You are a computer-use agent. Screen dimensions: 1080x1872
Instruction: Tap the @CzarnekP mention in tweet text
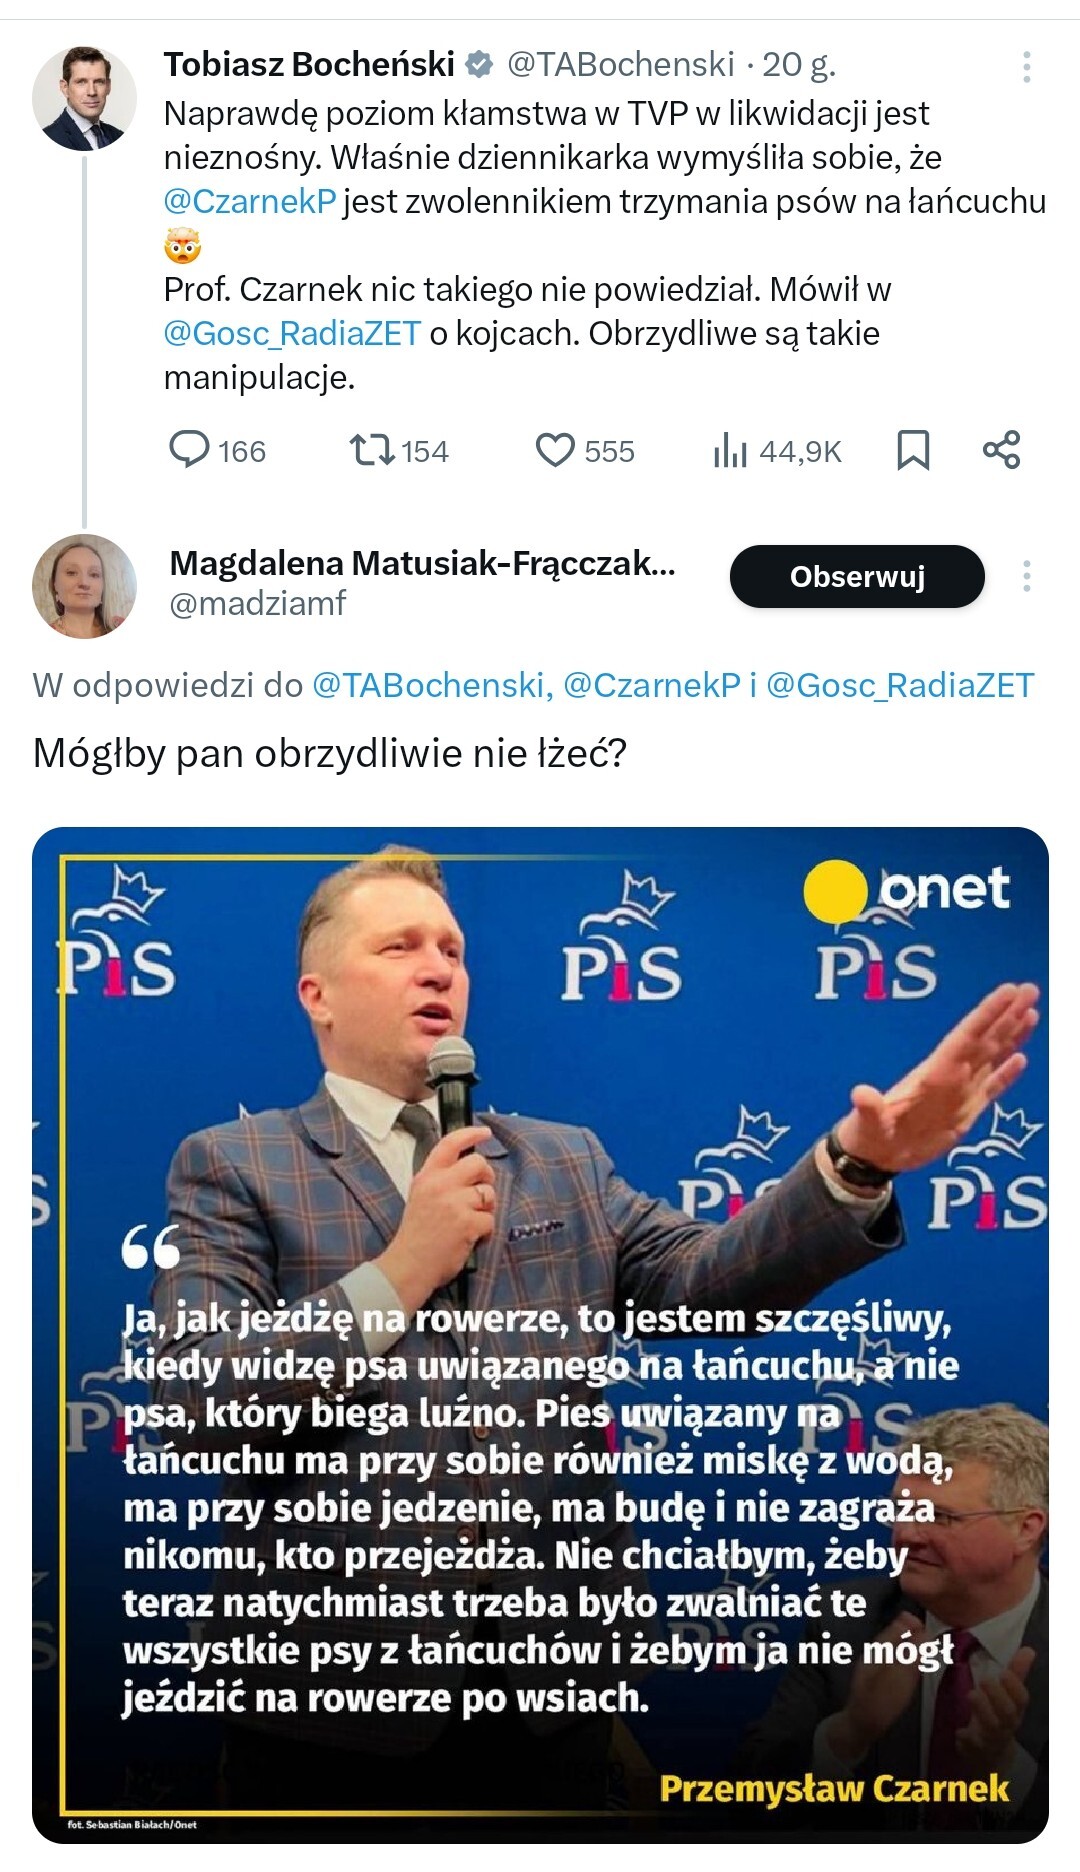click(x=249, y=202)
